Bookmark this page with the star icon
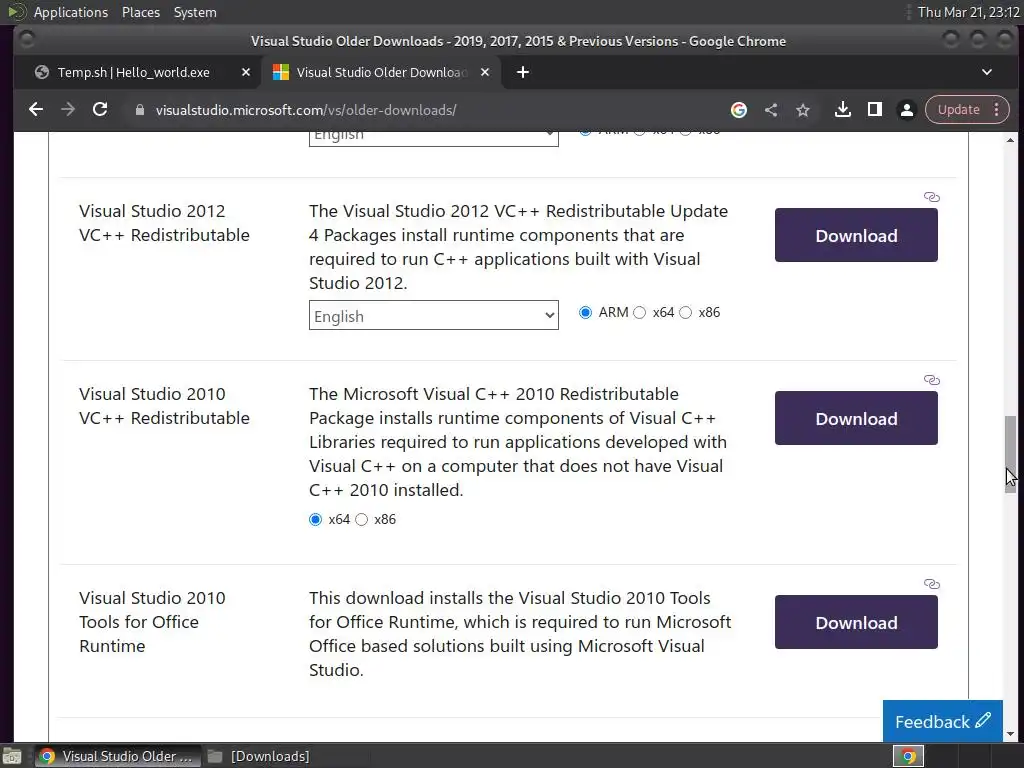The image size is (1024, 768). pyautogui.click(x=803, y=110)
